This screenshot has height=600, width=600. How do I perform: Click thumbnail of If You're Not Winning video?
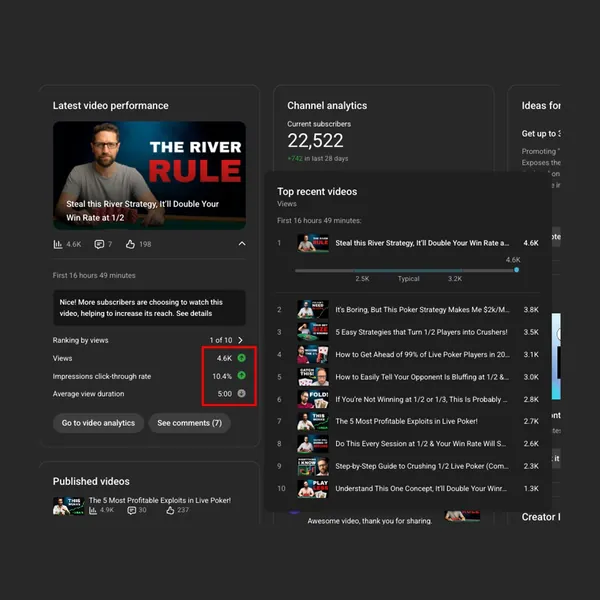click(313, 399)
